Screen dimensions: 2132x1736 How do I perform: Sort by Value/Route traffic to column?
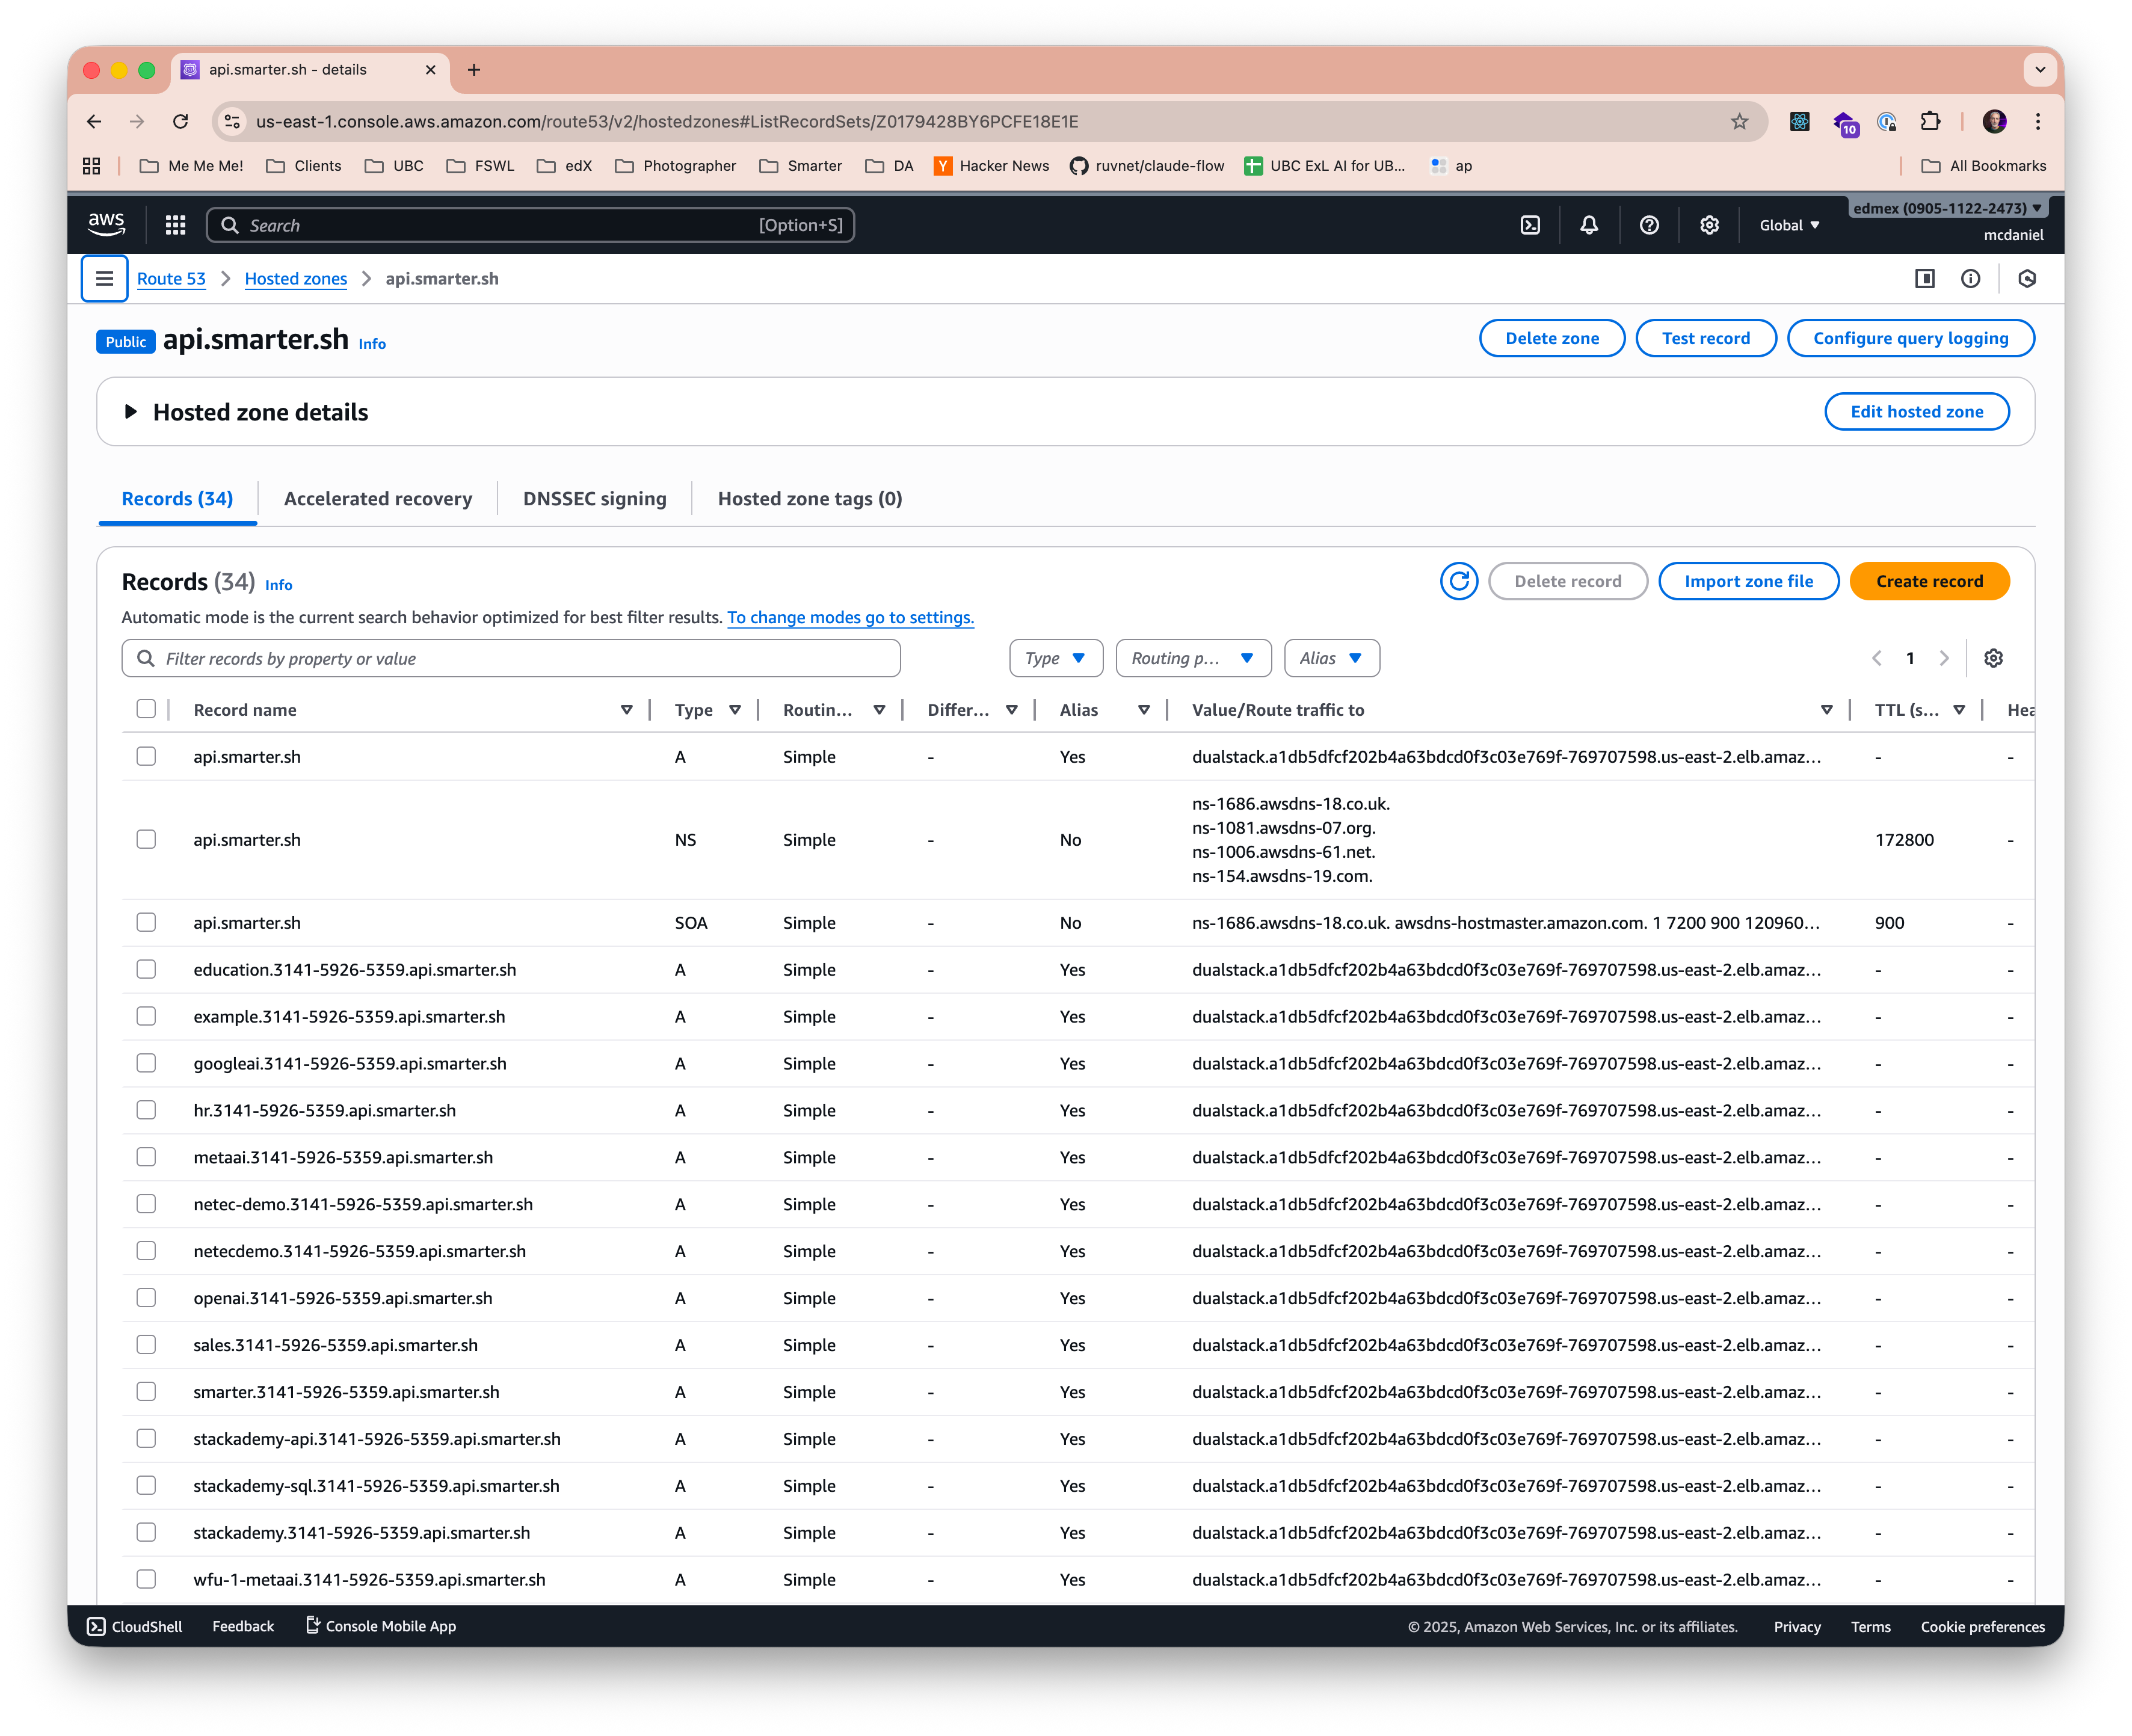point(1826,709)
